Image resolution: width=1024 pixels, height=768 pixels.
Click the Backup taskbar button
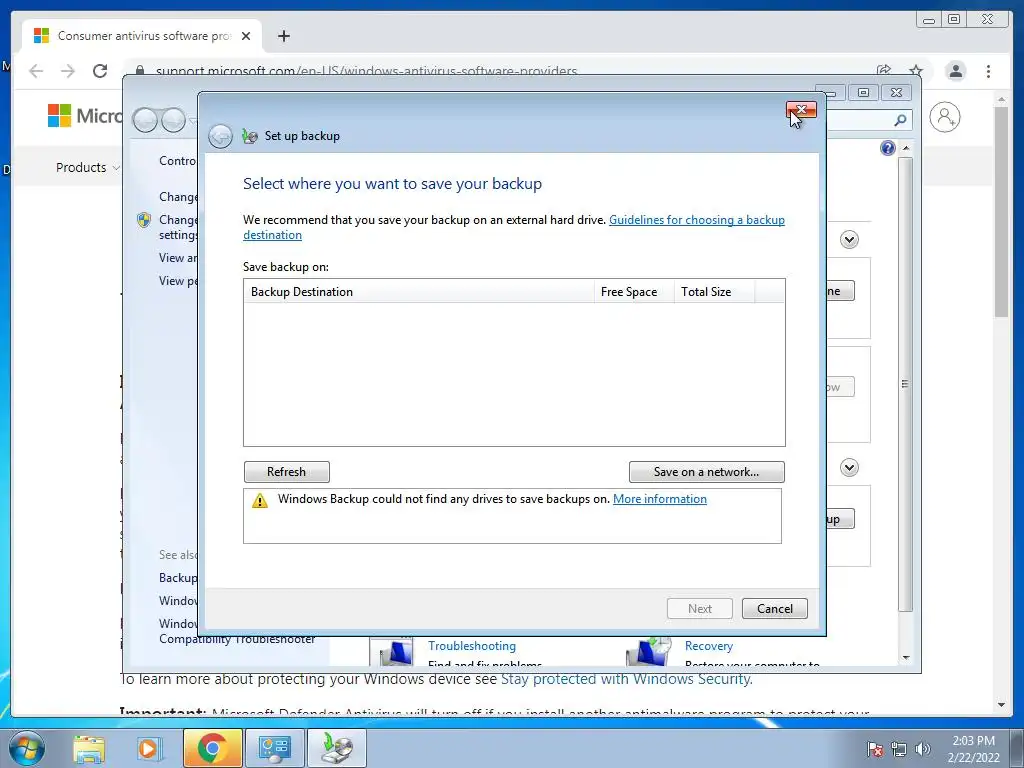pyautogui.click(x=337, y=748)
